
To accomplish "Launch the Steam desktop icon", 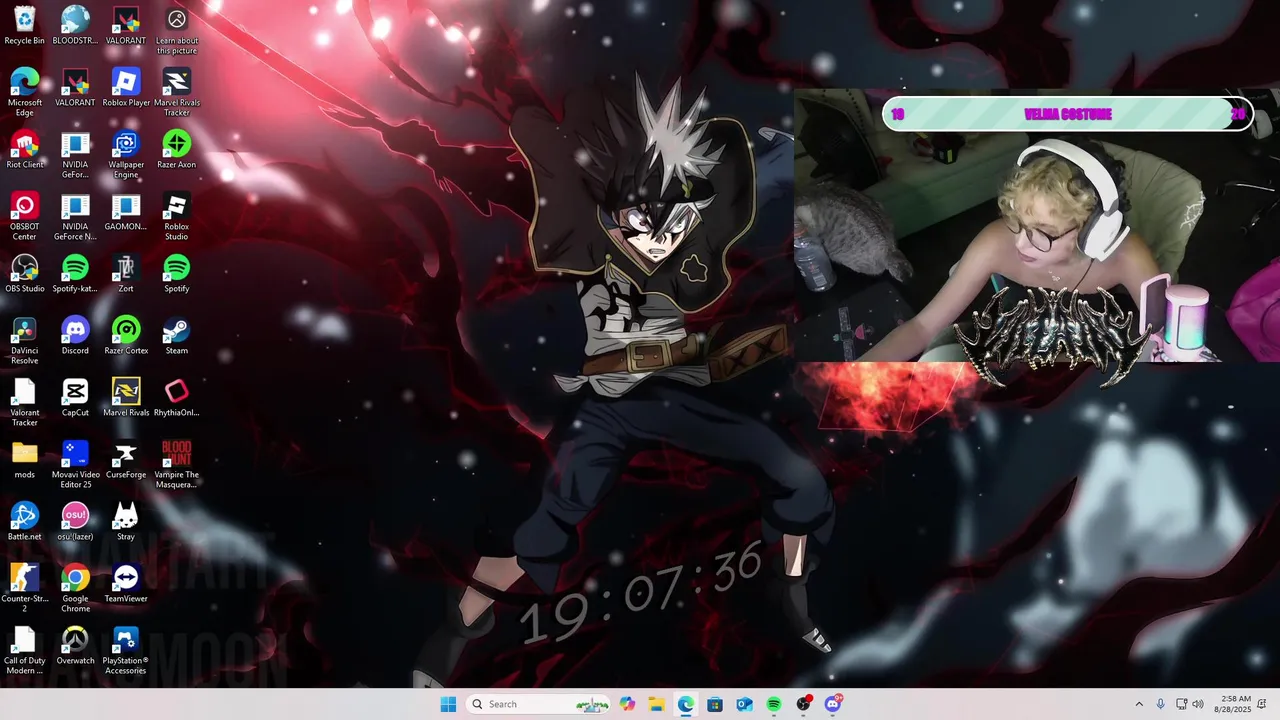I will [177, 336].
